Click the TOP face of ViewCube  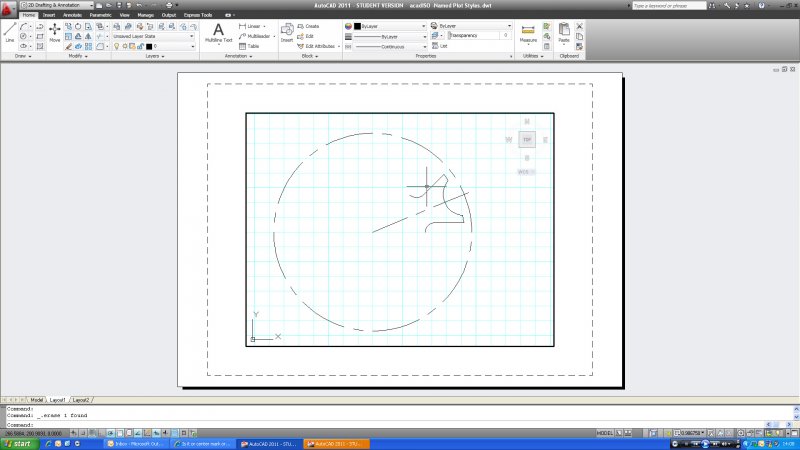[x=527, y=140]
